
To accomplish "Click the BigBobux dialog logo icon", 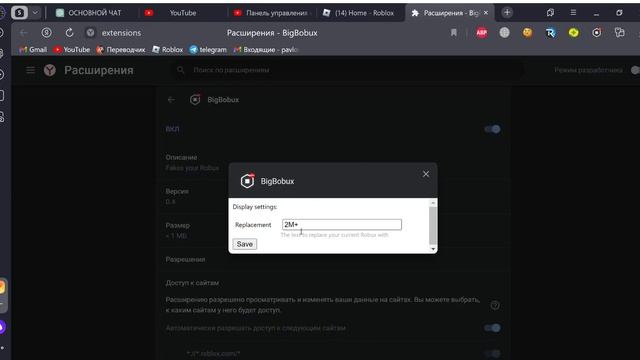I will click(247, 180).
